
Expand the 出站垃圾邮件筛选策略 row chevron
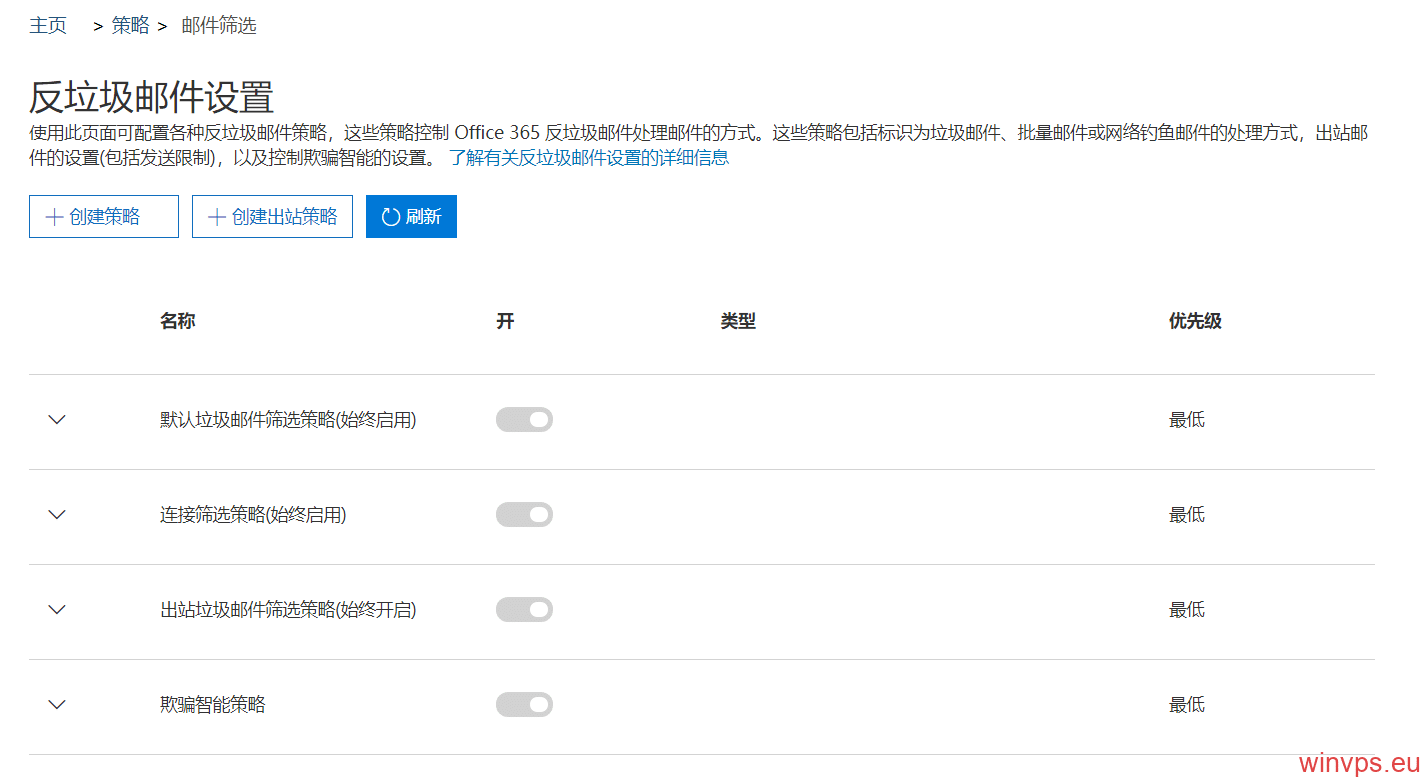point(57,610)
